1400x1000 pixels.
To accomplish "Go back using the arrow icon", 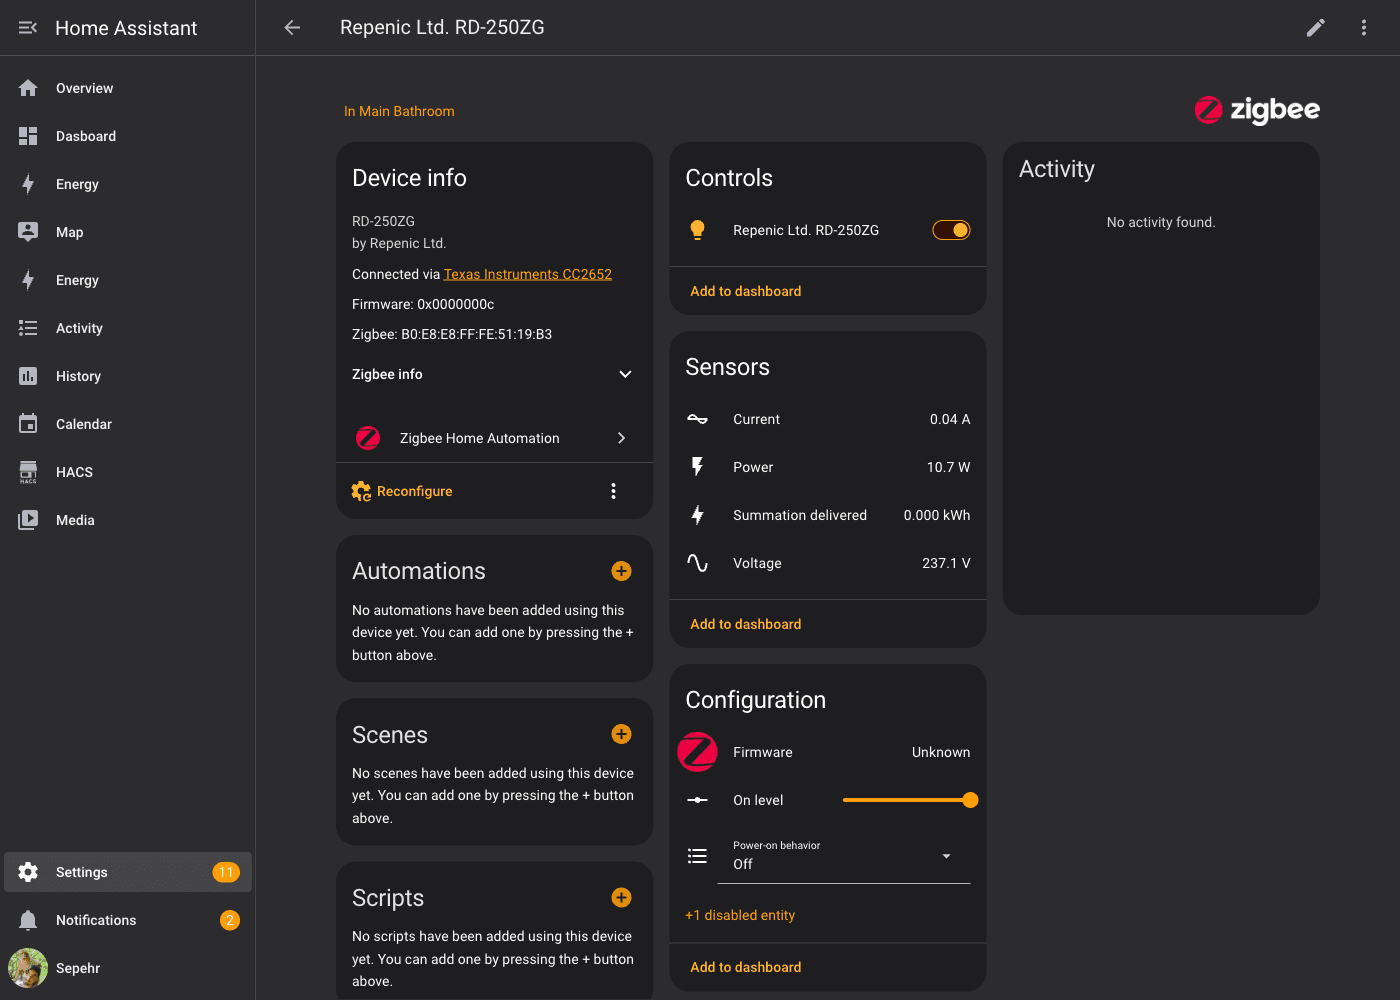I will point(292,28).
